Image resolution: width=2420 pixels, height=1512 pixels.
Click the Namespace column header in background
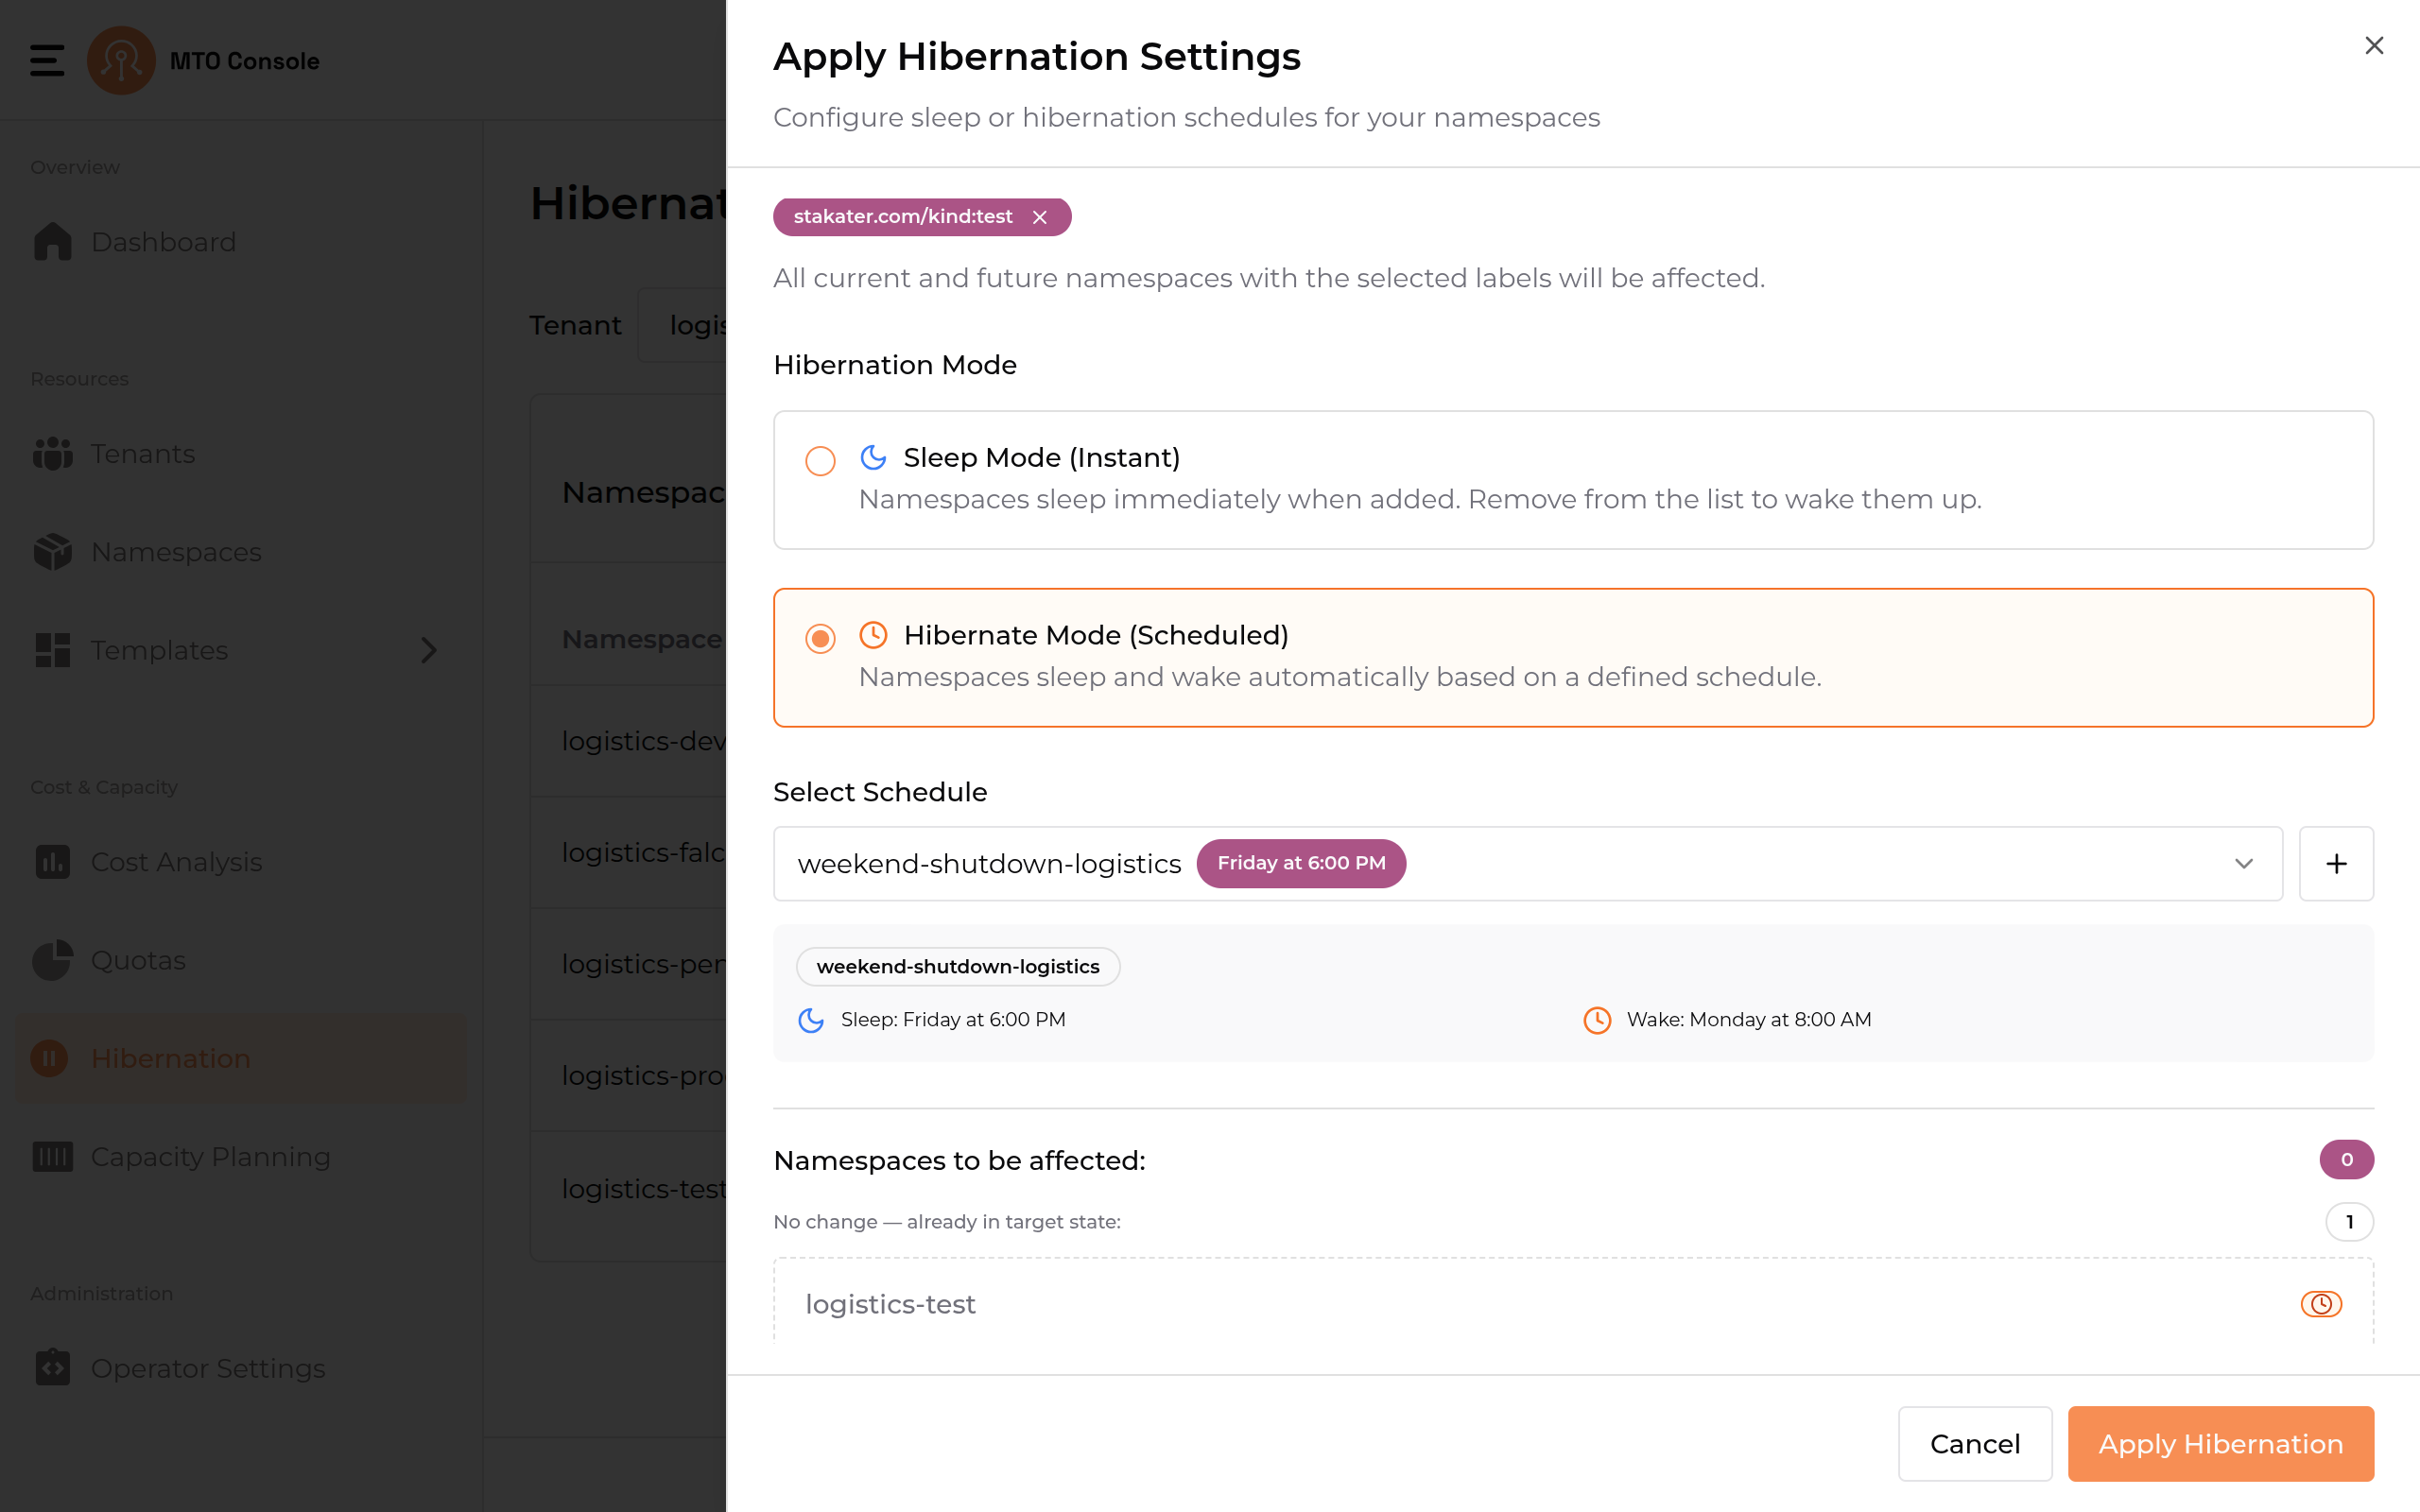641,639
